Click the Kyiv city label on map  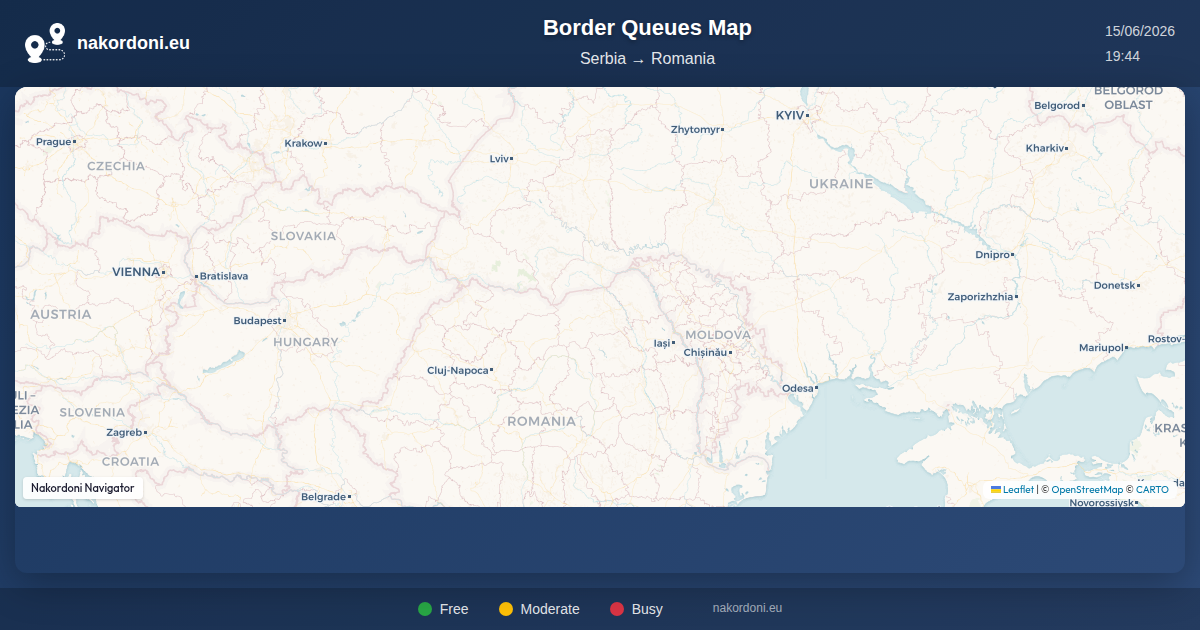[x=790, y=115]
